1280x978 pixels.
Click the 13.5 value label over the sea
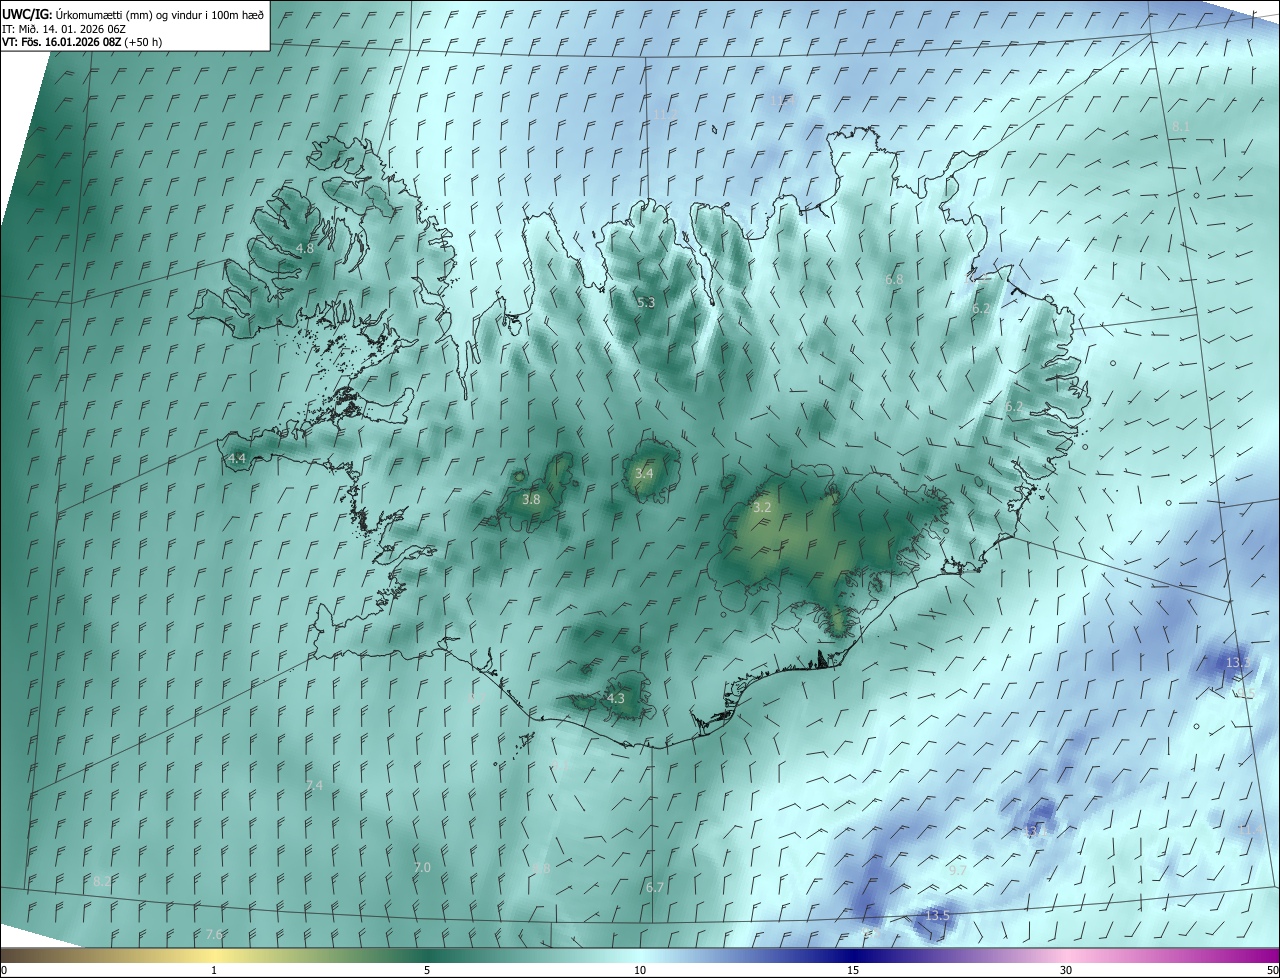click(937, 915)
